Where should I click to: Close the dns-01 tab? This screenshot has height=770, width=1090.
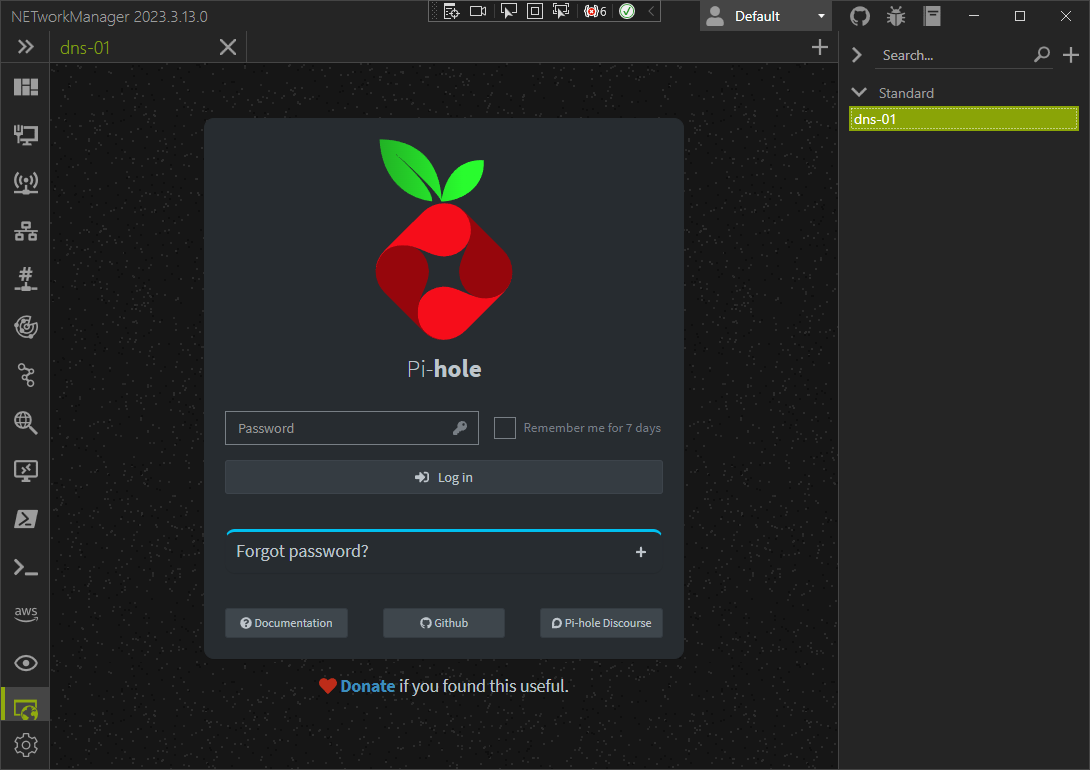tap(228, 47)
